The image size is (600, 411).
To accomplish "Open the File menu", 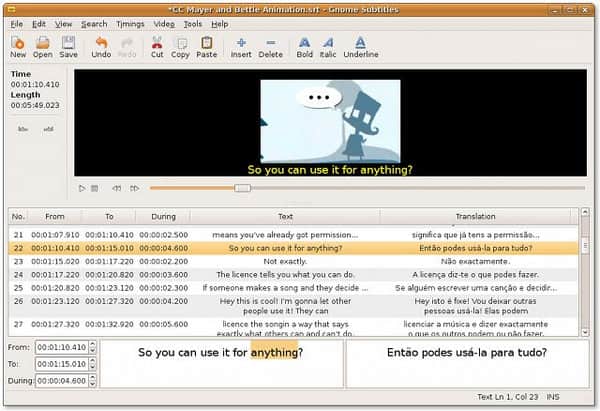I will coord(16,24).
